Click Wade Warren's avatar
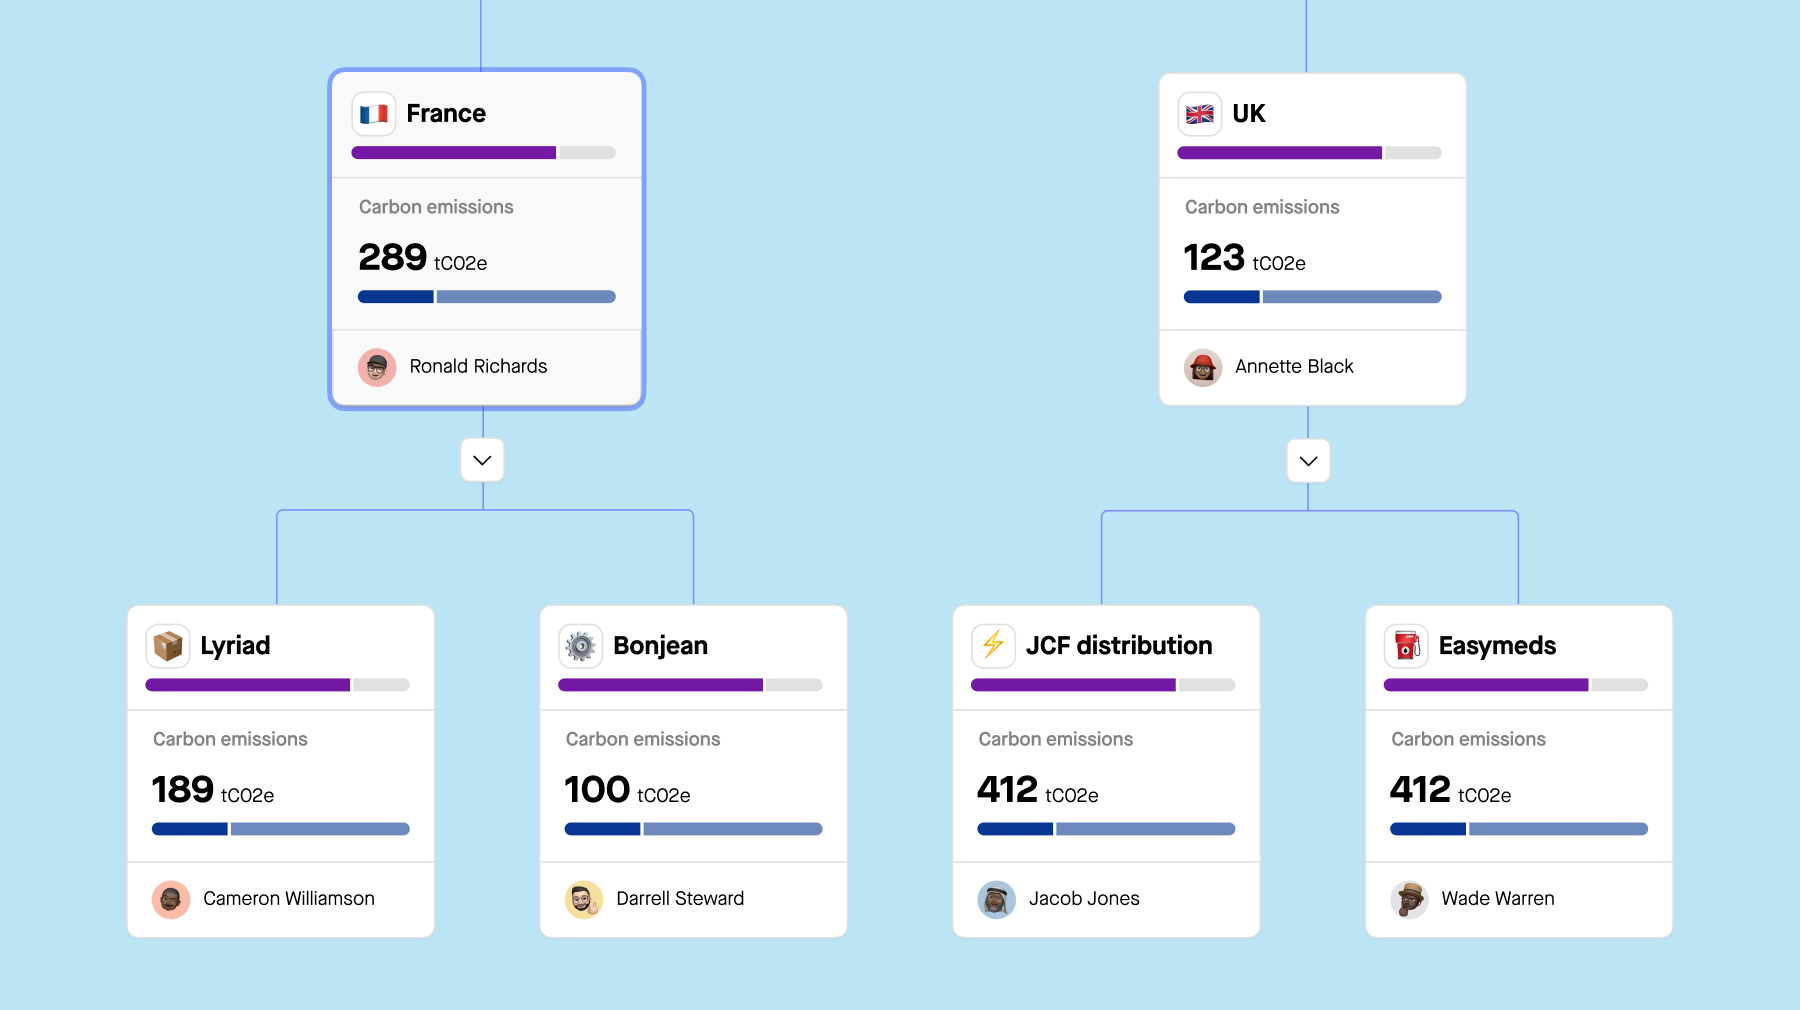Image resolution: width=1800 pixels, height=1010 pixels. tap(1410, 899)
